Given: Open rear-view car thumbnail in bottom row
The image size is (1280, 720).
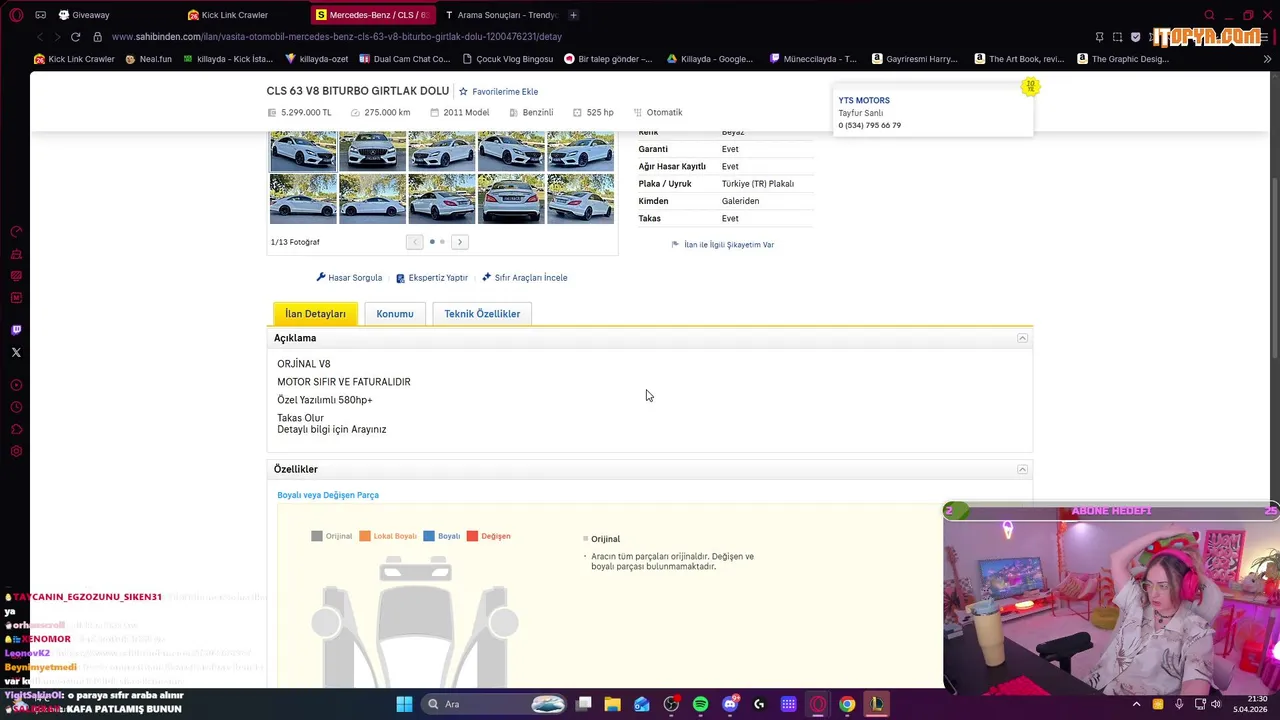Looking at the screenshot, I should 511,199.
